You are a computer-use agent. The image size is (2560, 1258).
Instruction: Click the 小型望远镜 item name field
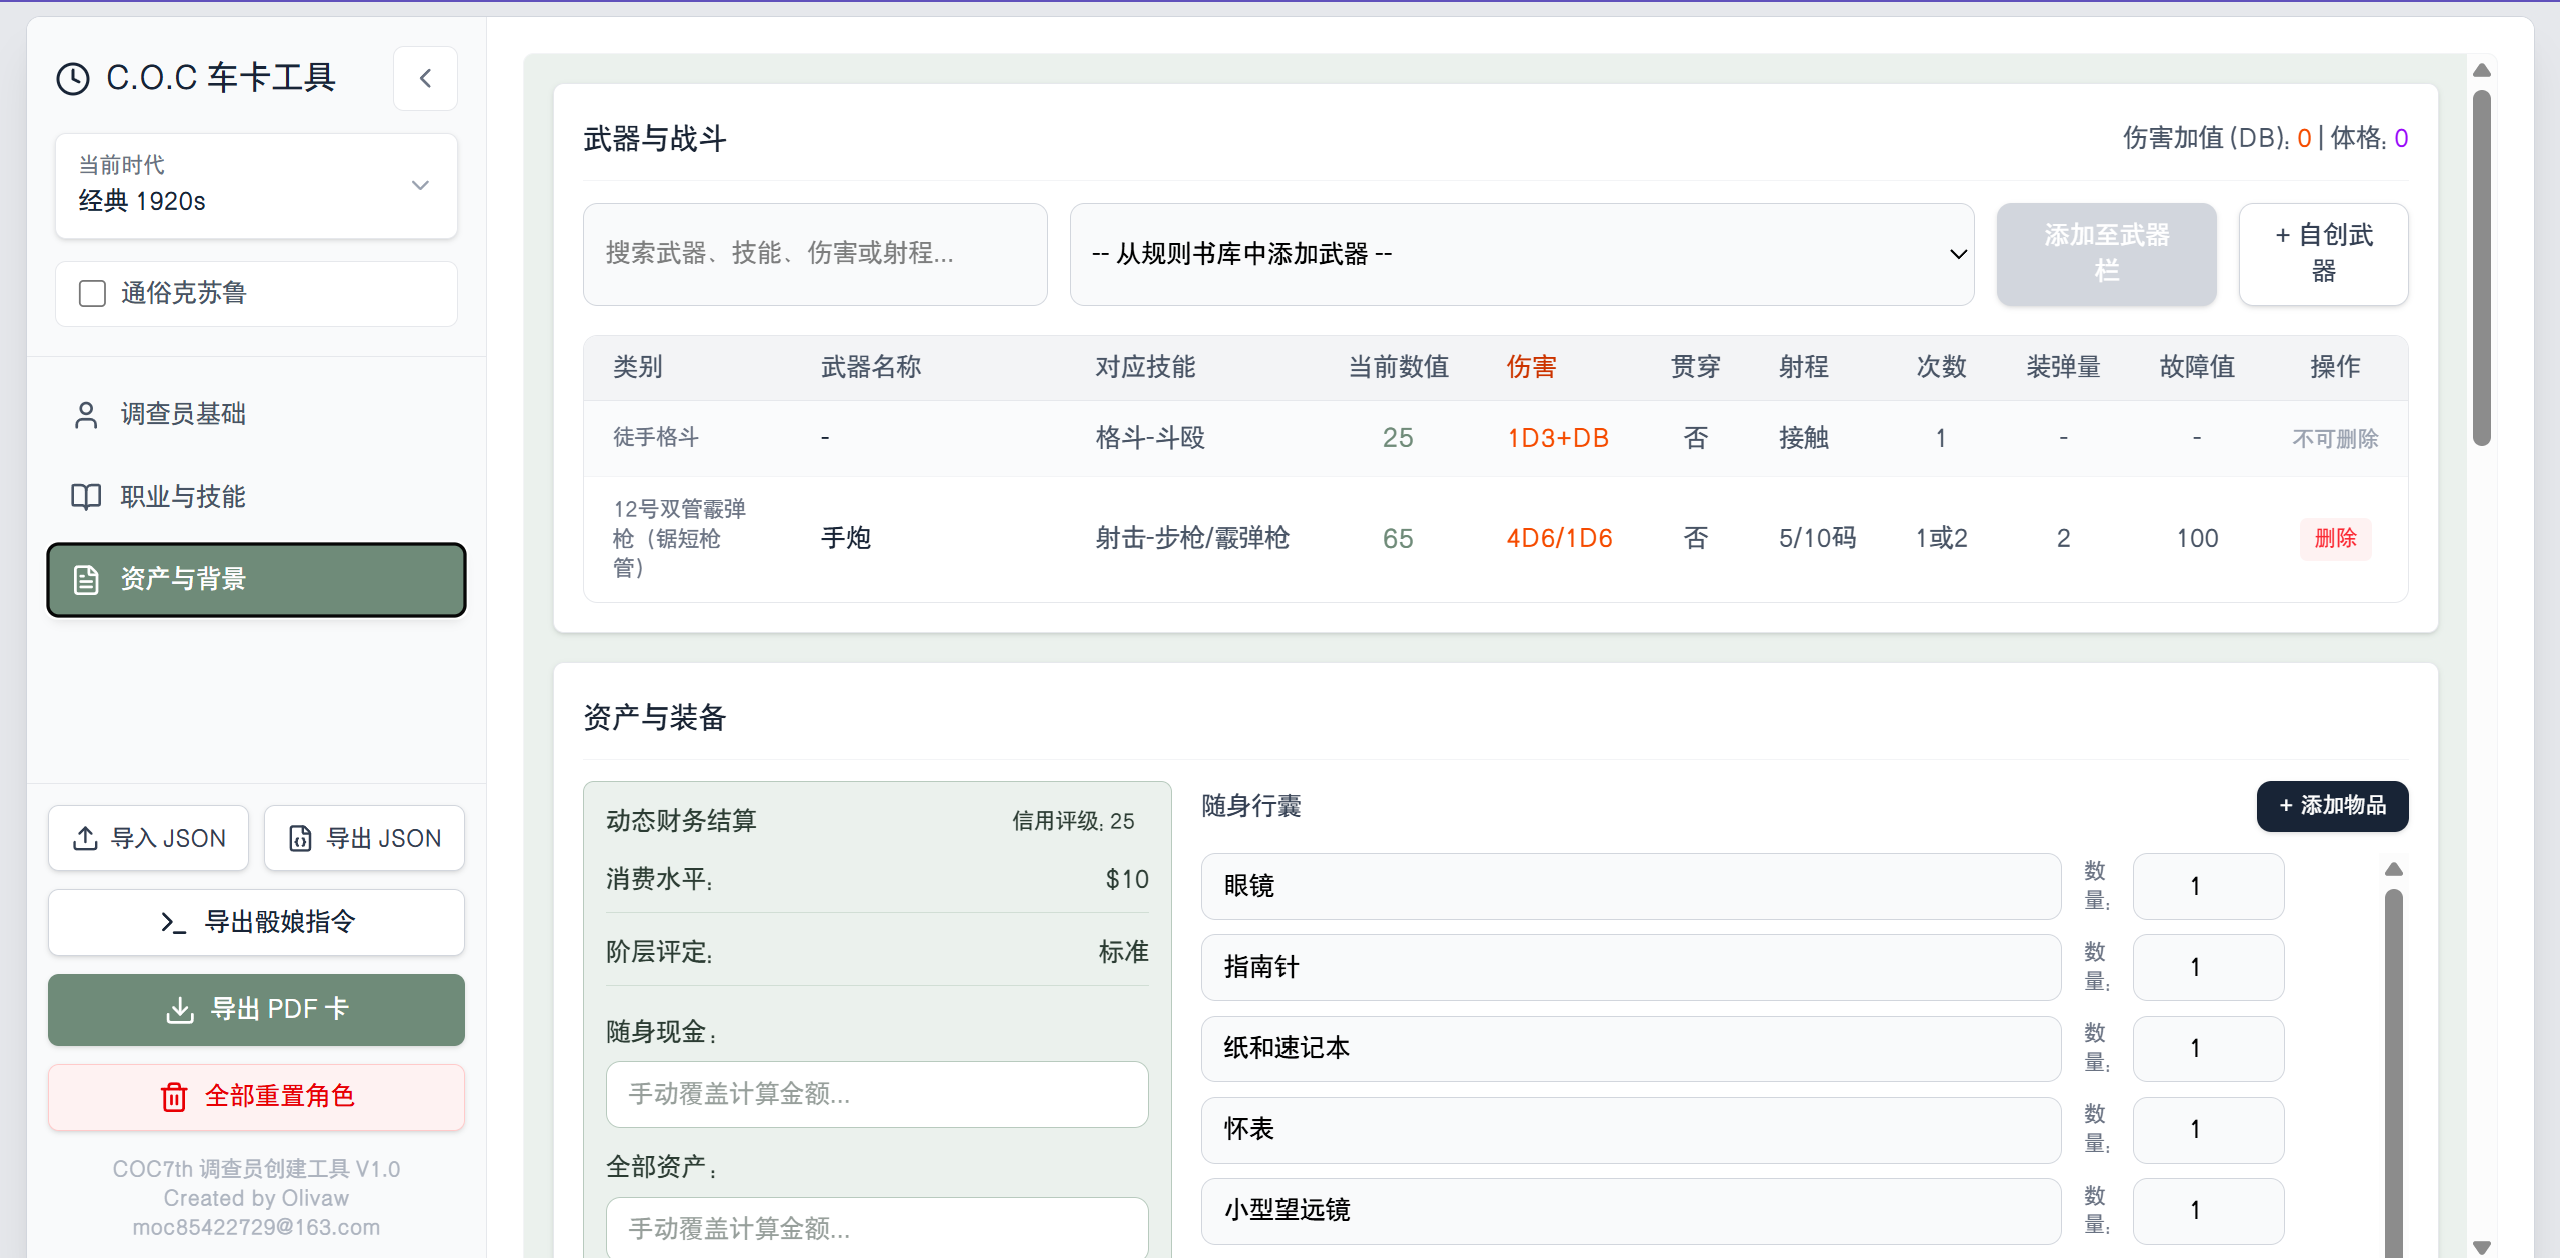coord(1631,1210)
